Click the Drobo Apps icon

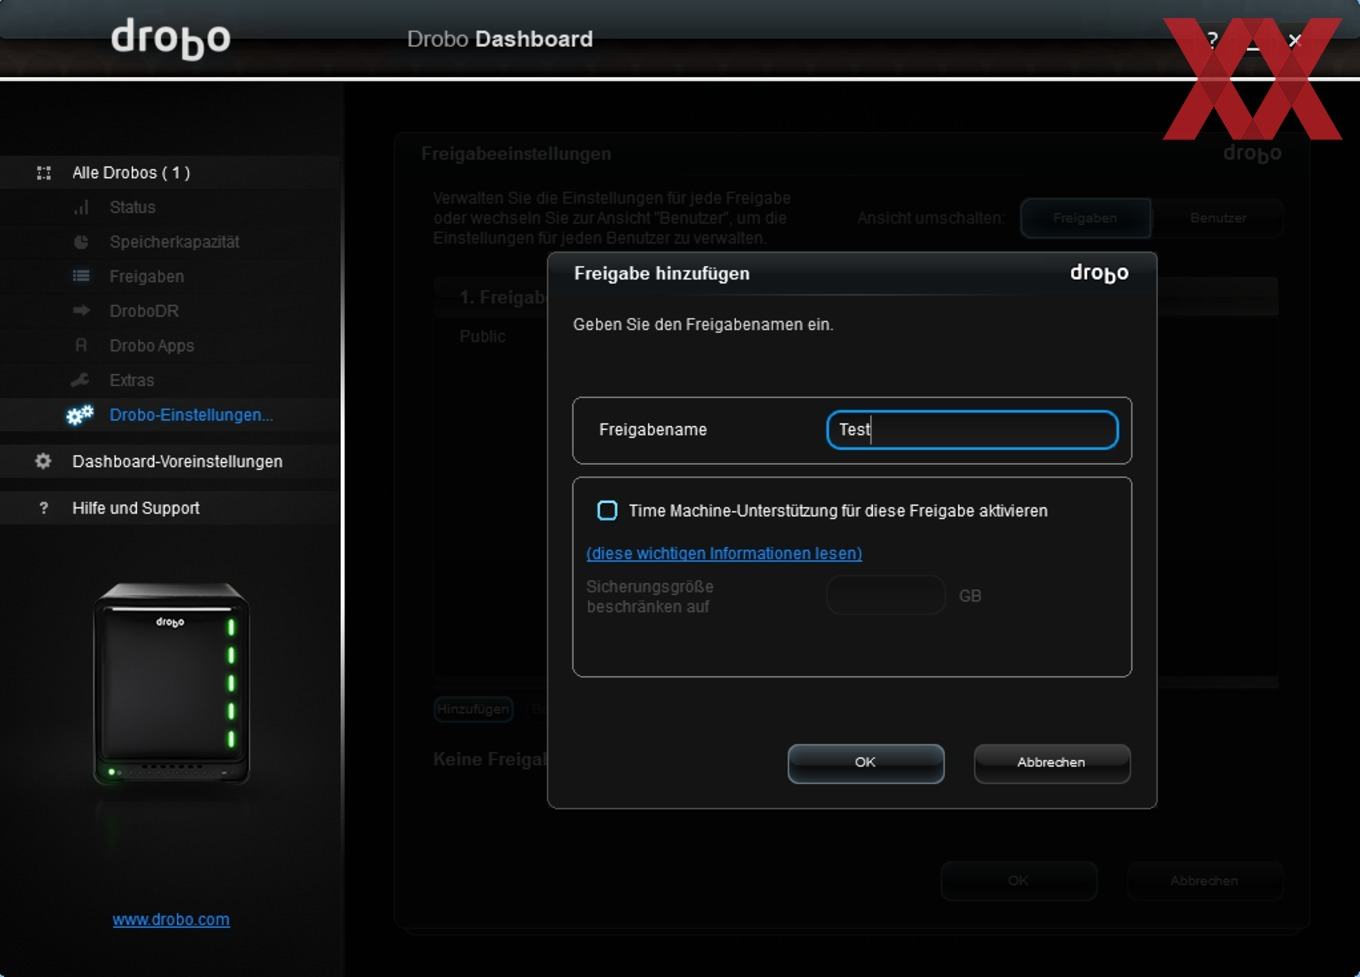coord(82,345)
